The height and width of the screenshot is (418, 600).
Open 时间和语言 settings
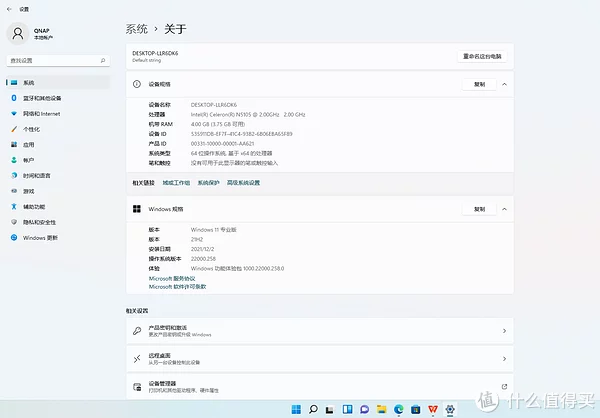(58, 176)
